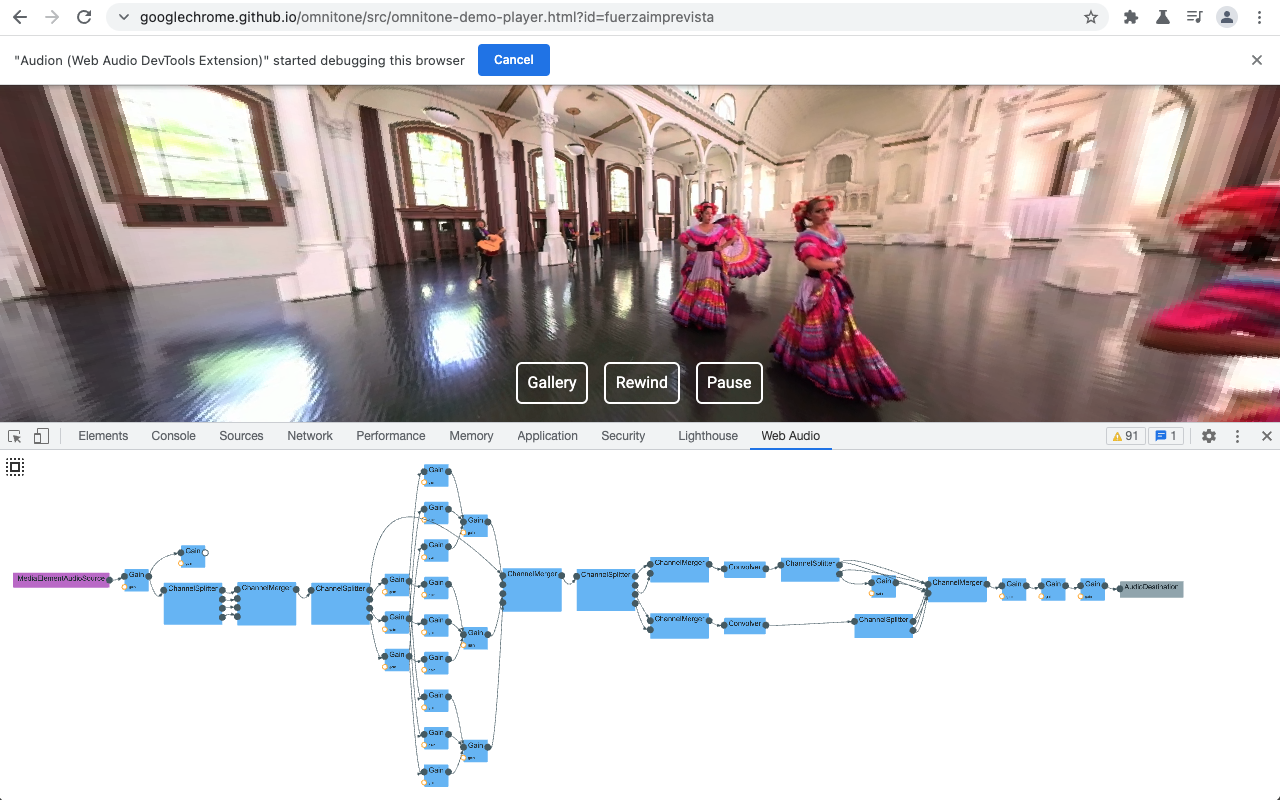Image resolution: width=1280 pixels, height=800 pixels.
Task: Close the DevTools panel
Action: click(x=1266, y=436)
